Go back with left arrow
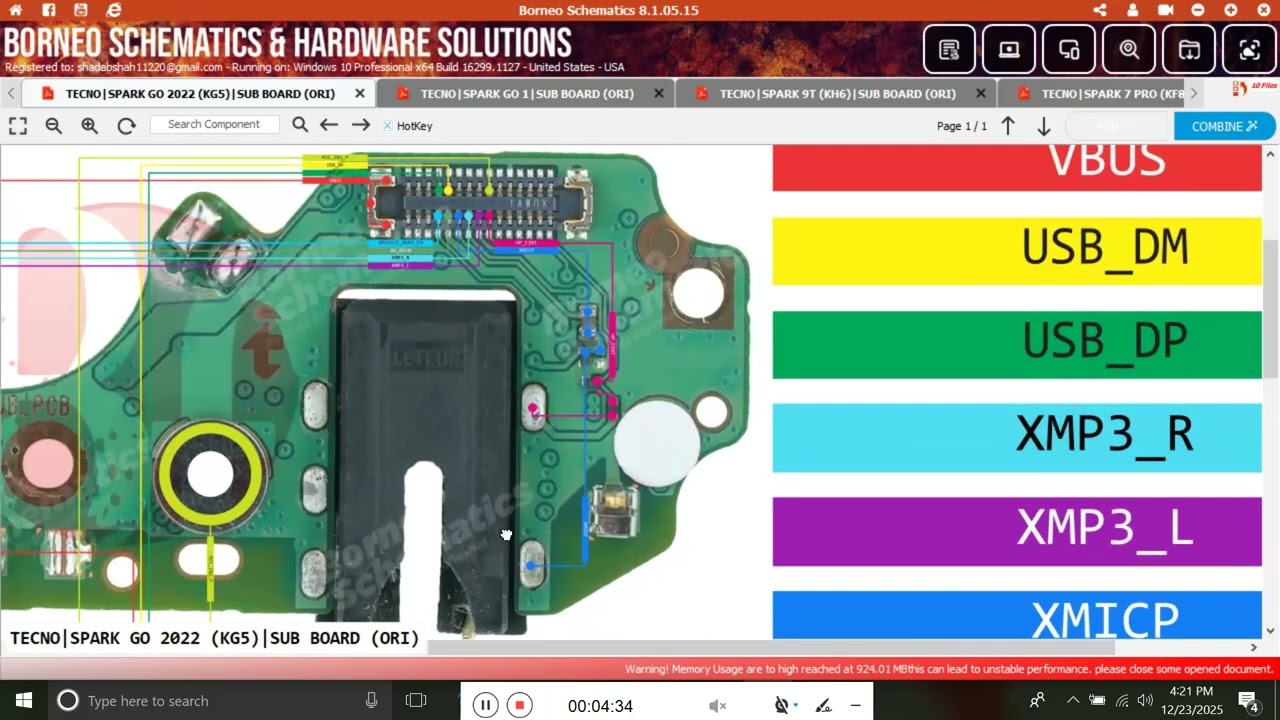This screenshot has height=720, width=1280. tap(329, 125)
